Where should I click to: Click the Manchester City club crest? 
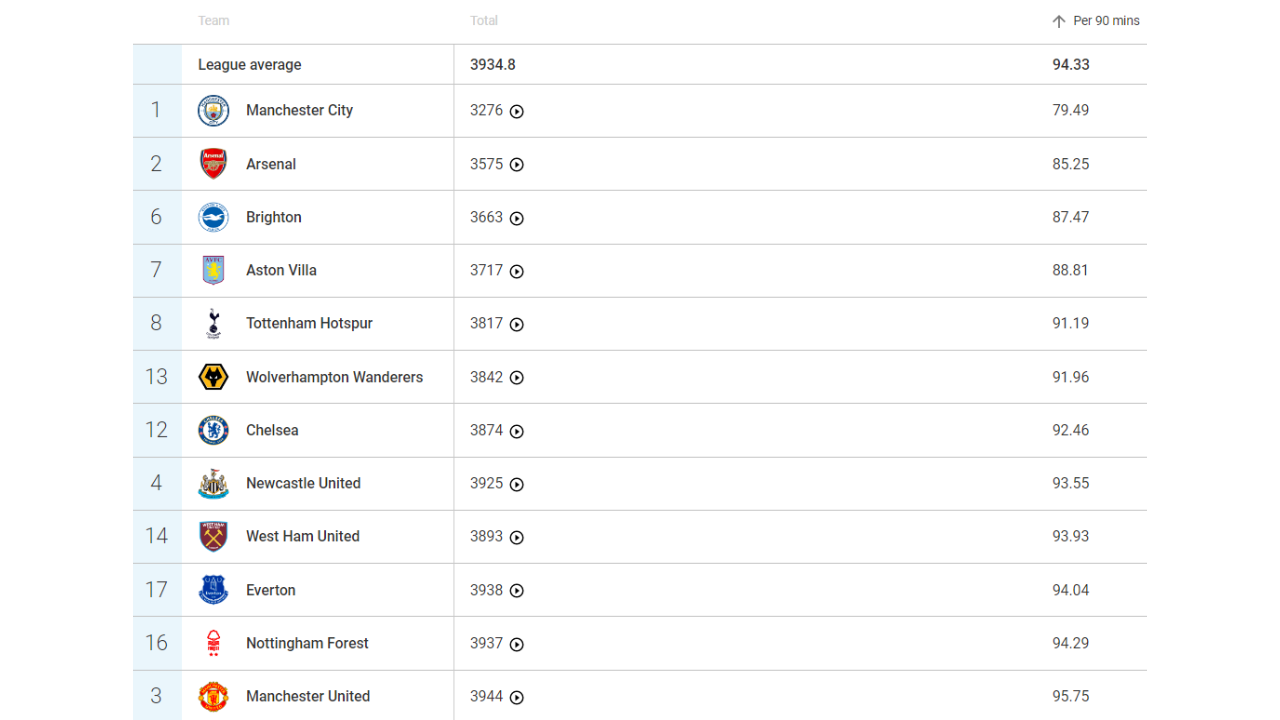(x=213, y=111)
